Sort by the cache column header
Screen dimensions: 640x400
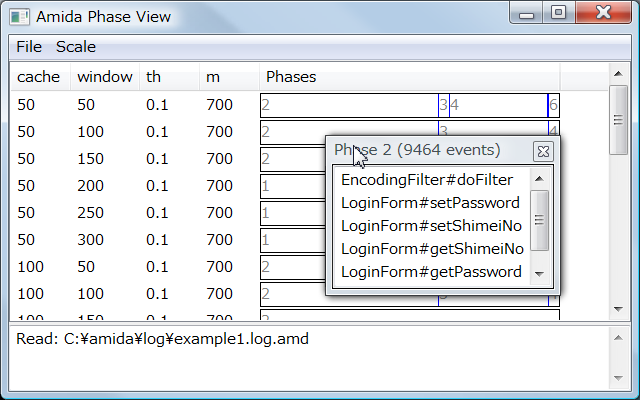pos(39,77)
